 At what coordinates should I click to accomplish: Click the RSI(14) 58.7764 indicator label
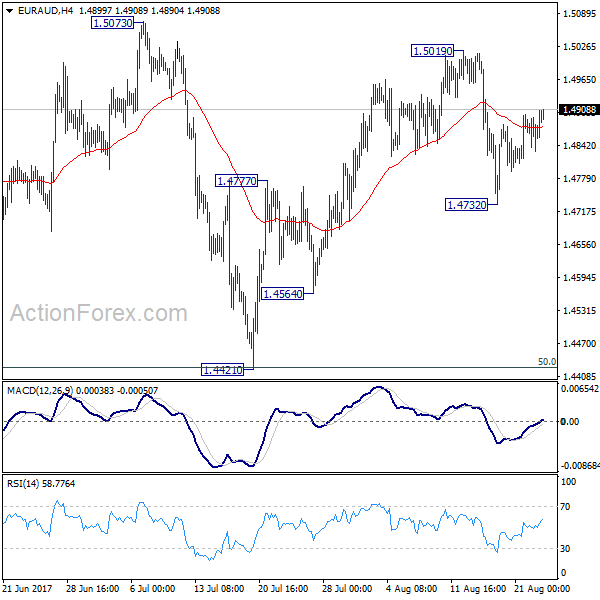[x=41, y=484]
